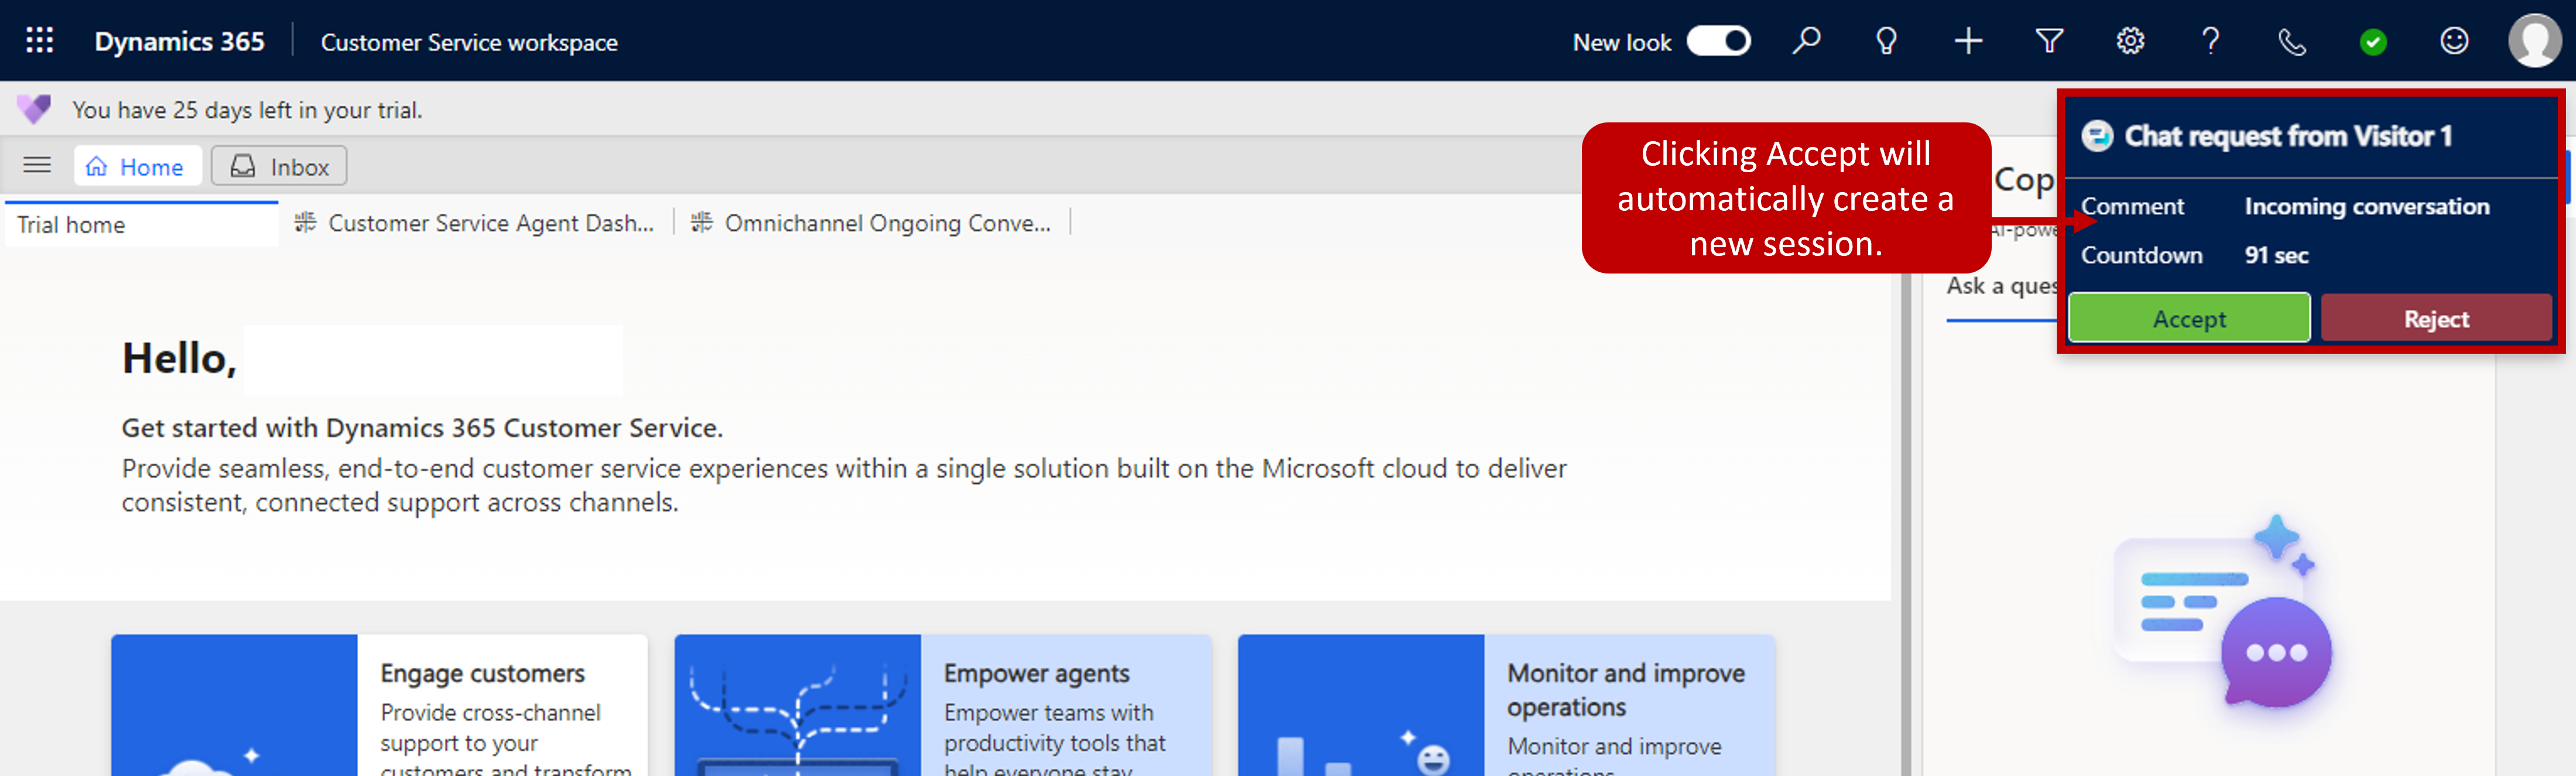This screenshot has height=776, width=2576.
Task: Click the "Chat request from Visitor 1" title
Action: [x=2288, y=136]
